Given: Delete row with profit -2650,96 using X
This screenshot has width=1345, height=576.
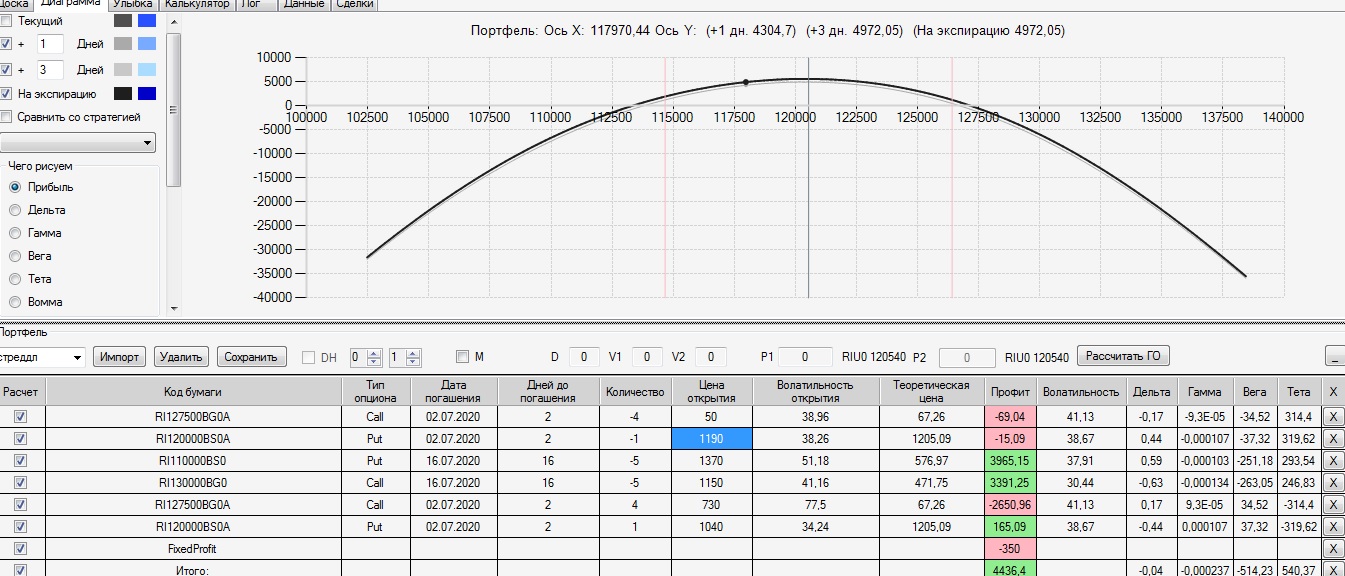Looking at the screenshot, I should coord(1333,505).
